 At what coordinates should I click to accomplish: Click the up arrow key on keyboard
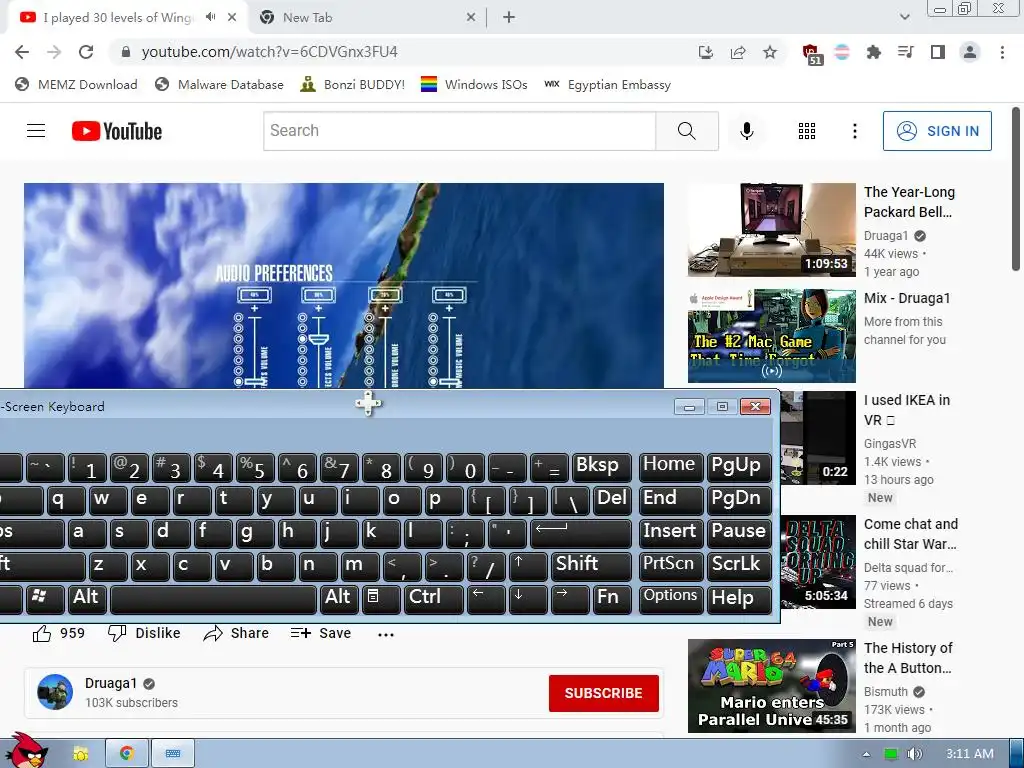(x=528, y=566)
